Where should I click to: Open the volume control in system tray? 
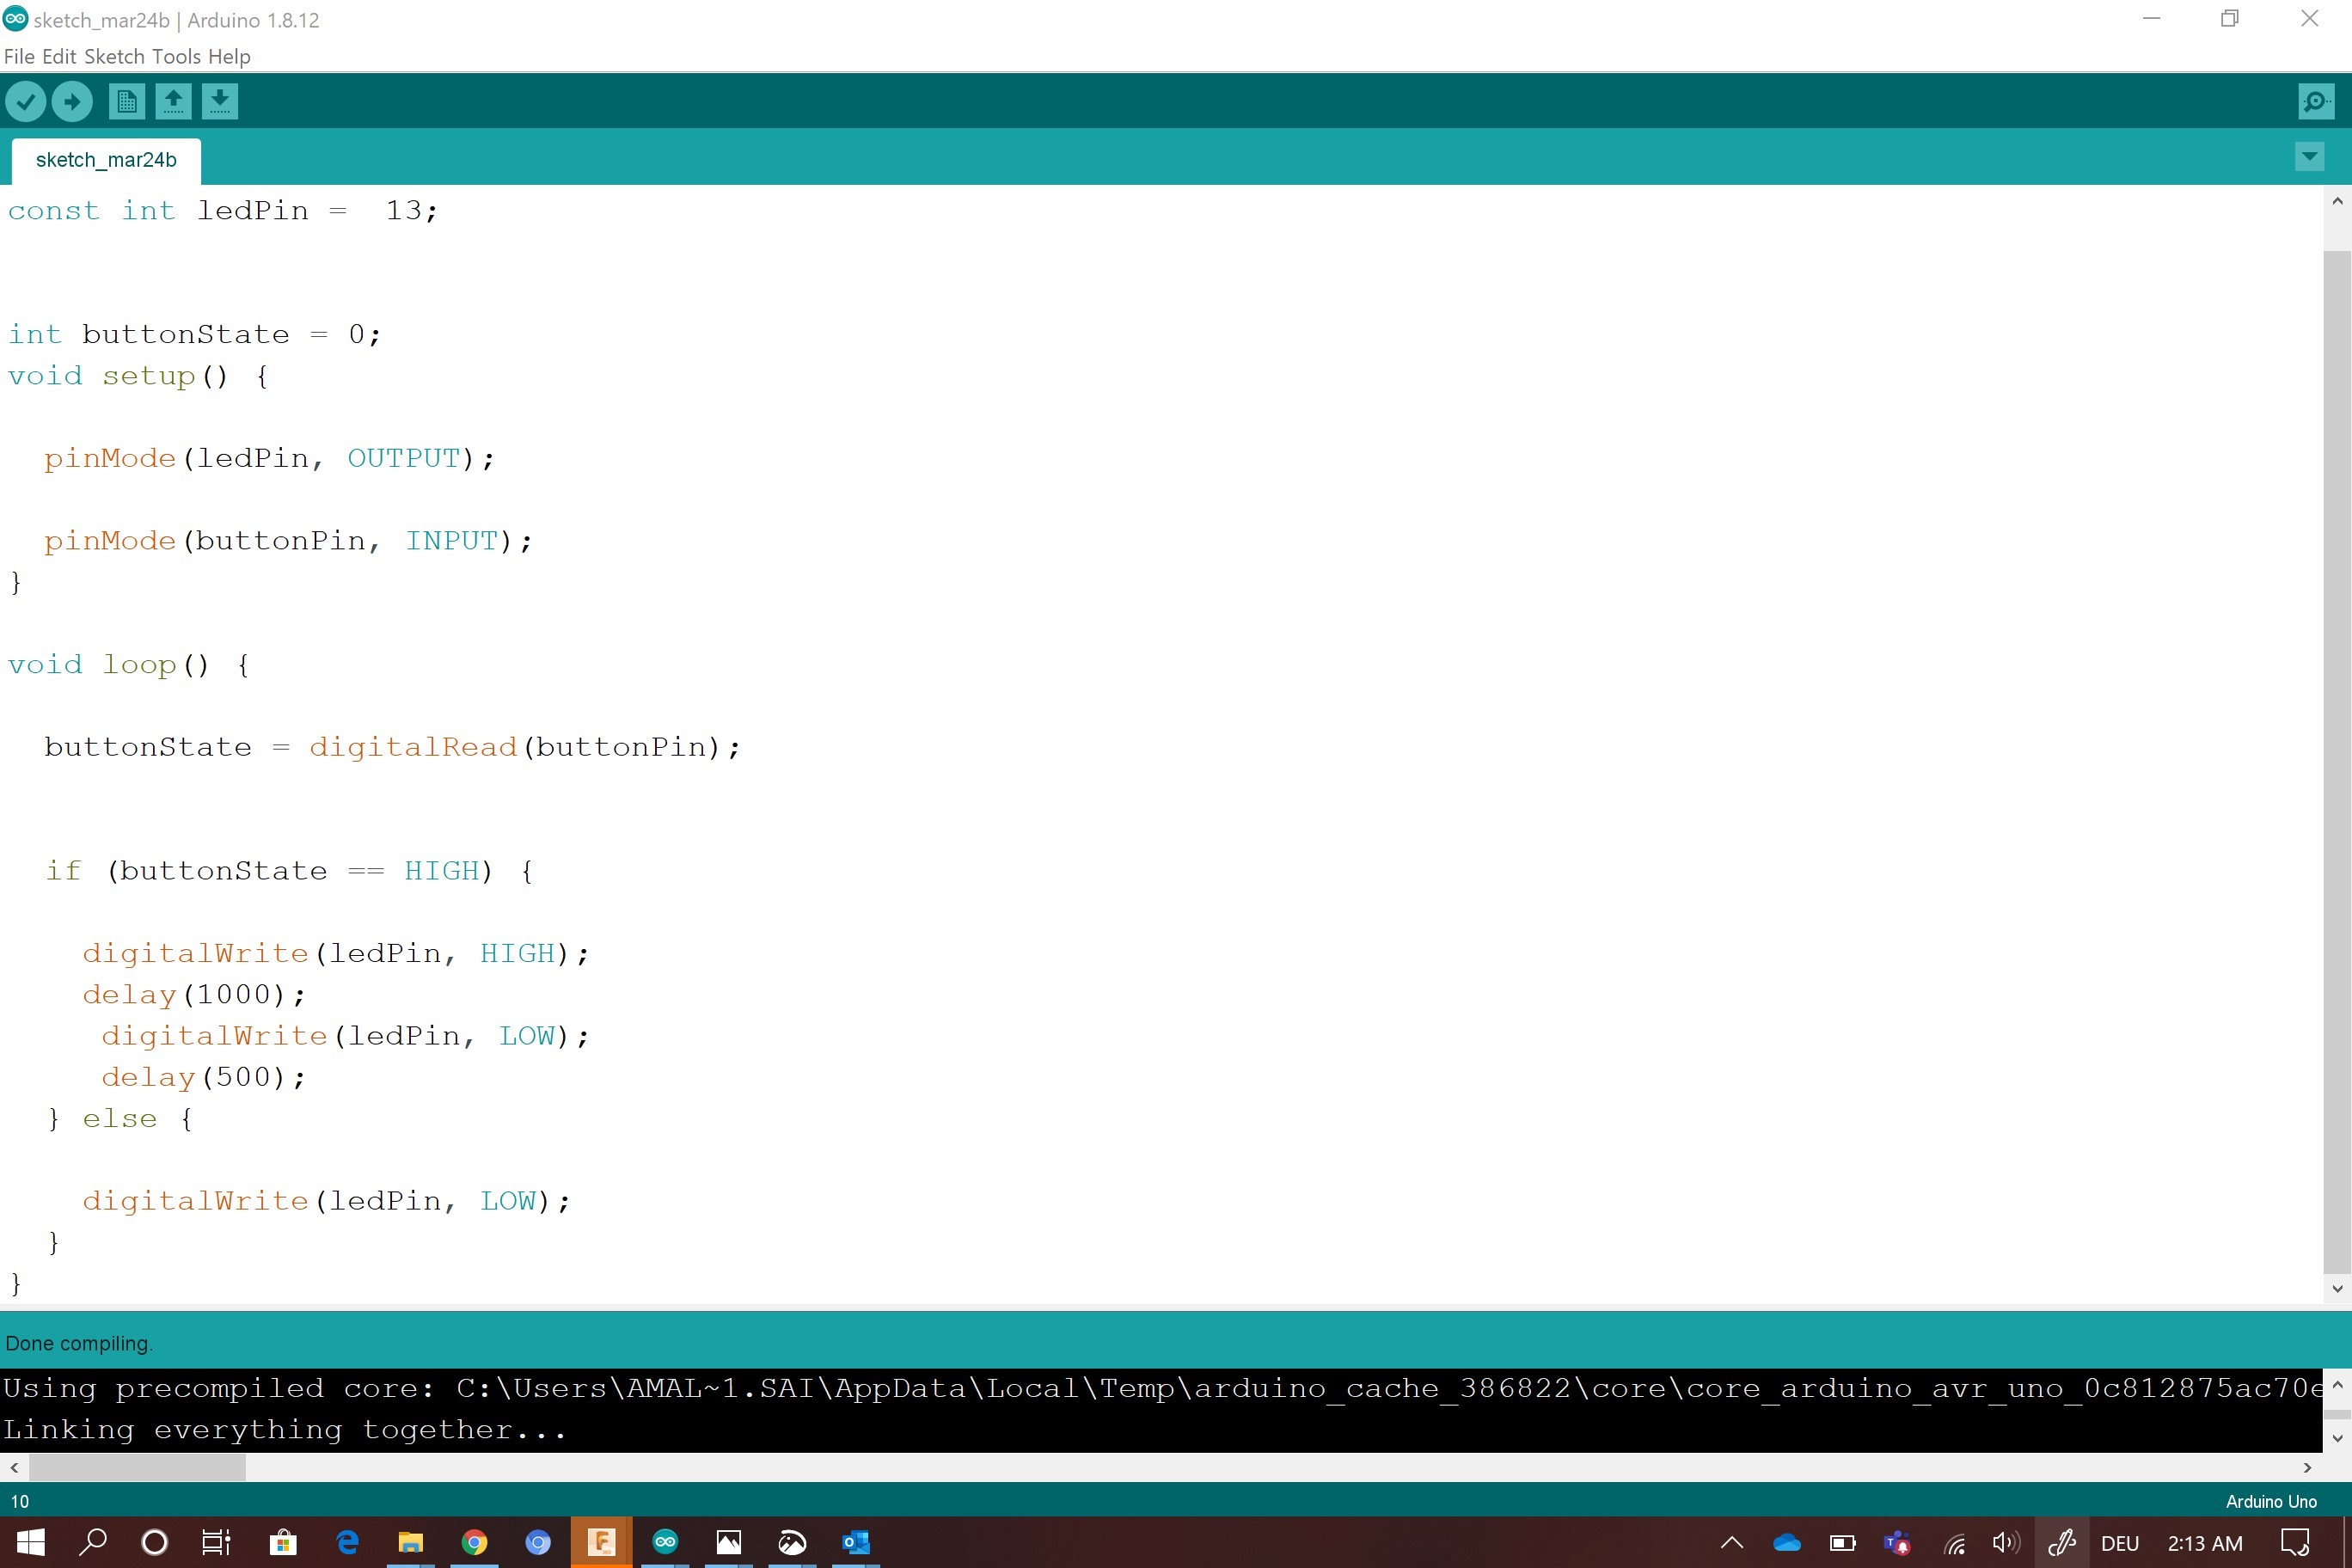(x=2004, y=1543)
